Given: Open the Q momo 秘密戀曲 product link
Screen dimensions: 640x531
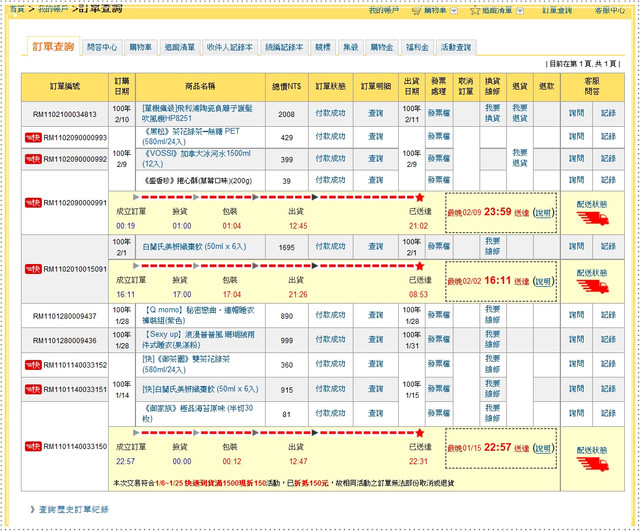Looking at the screenshot, I should click(x=198, y=315).
